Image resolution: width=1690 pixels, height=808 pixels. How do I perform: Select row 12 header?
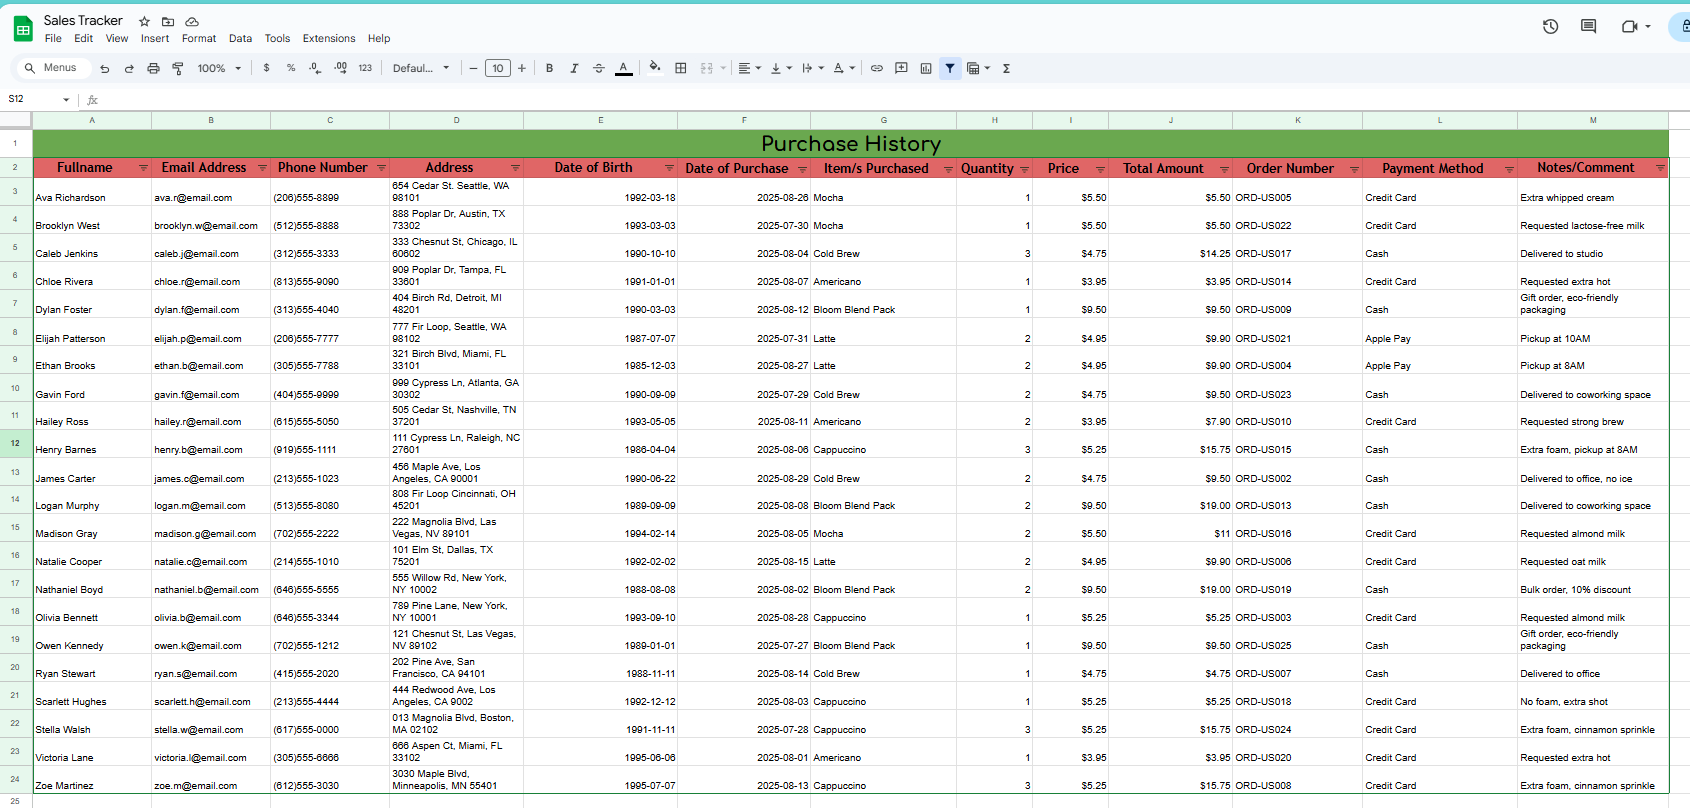[x=15, y=443]
